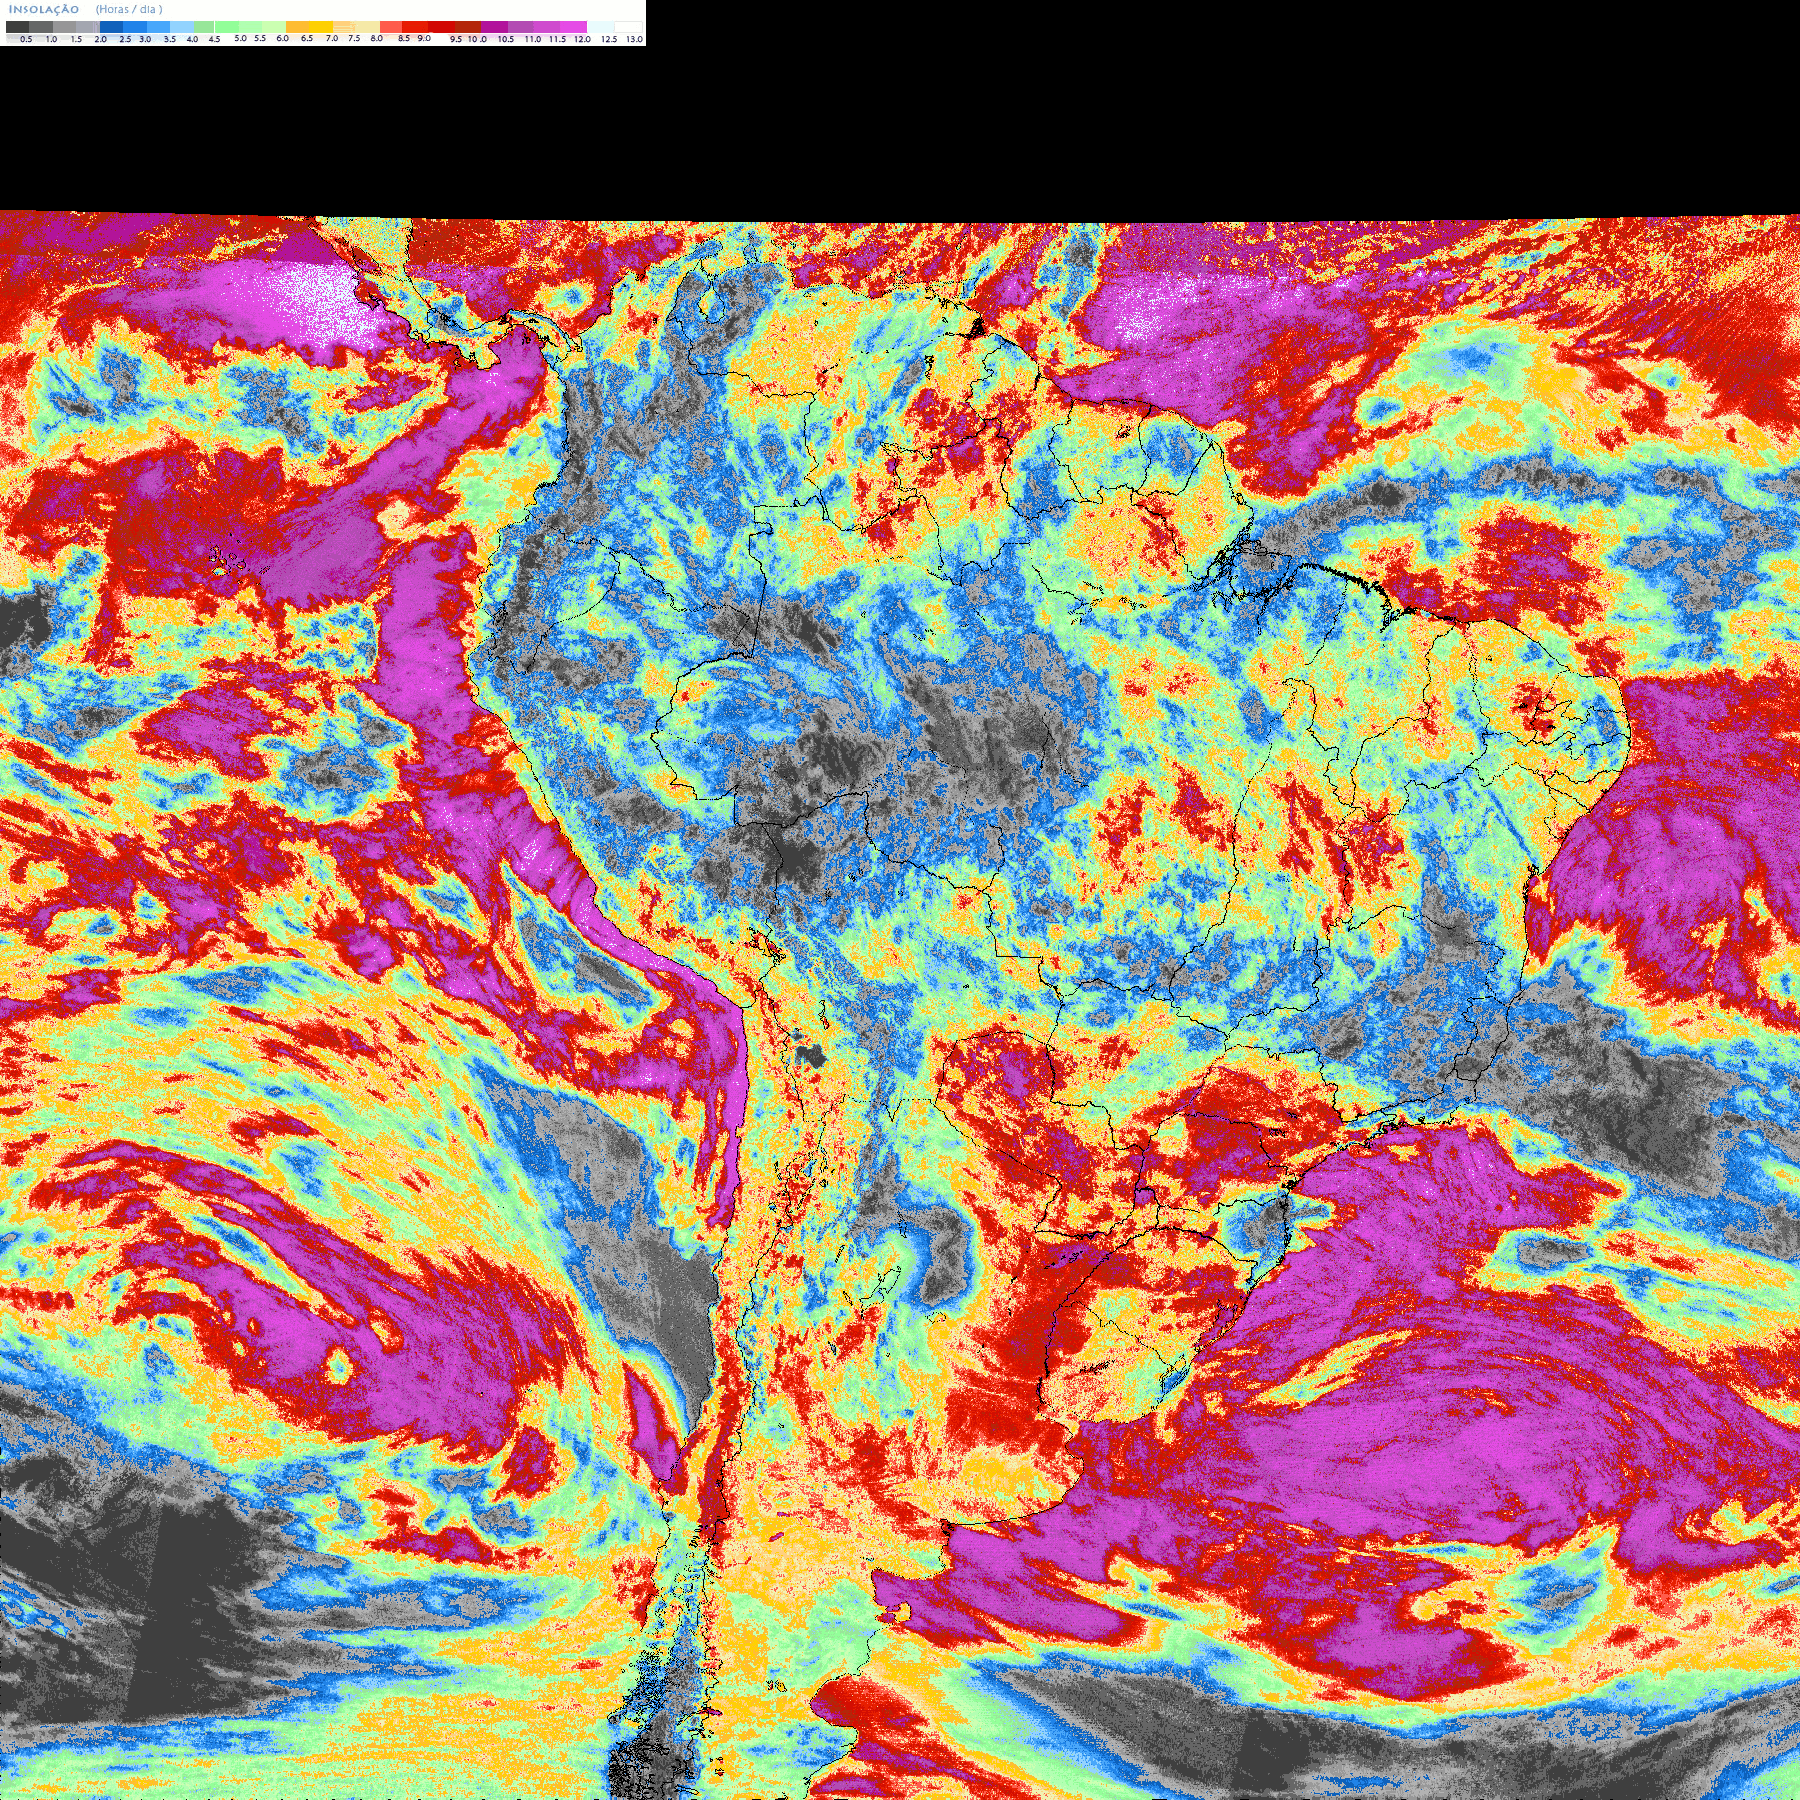1800x1800 pixels.
Task: Click the 11.5 legend value
Action: tap(557, 39)
